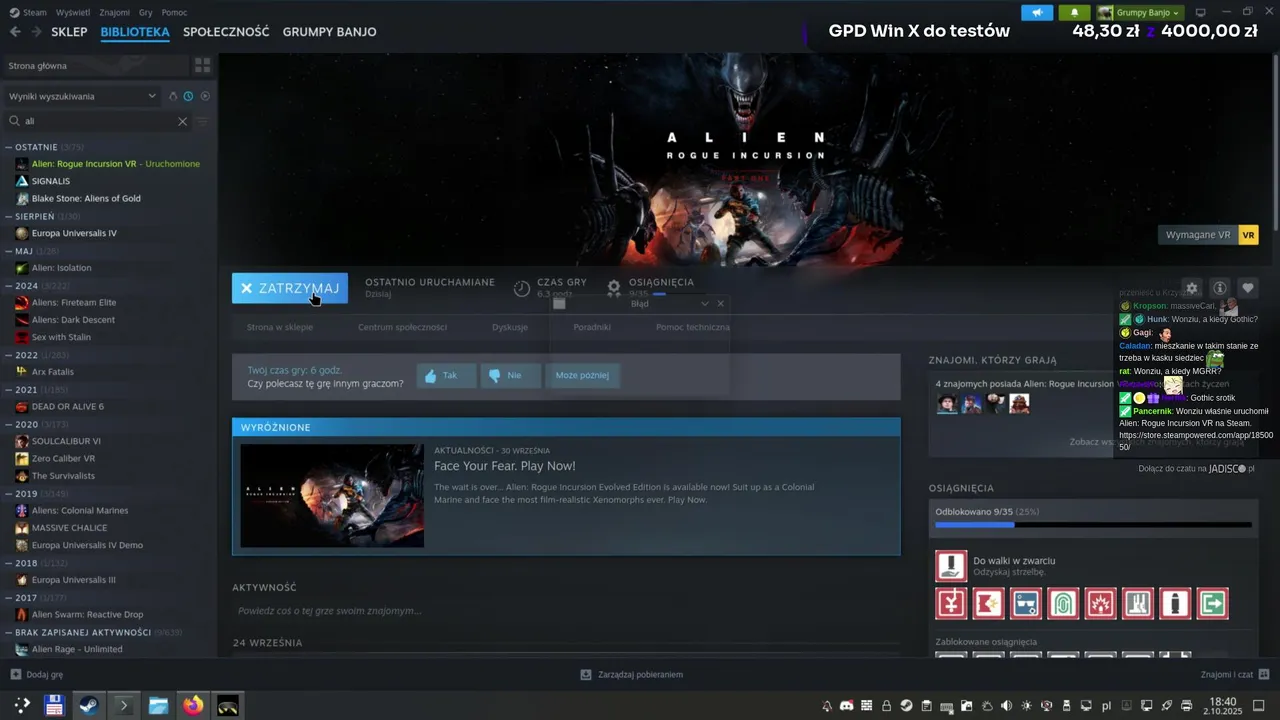Screen dimensions: 1280x720
Task: Open Strona w sklepie link
Action: [x=280, y=327]
